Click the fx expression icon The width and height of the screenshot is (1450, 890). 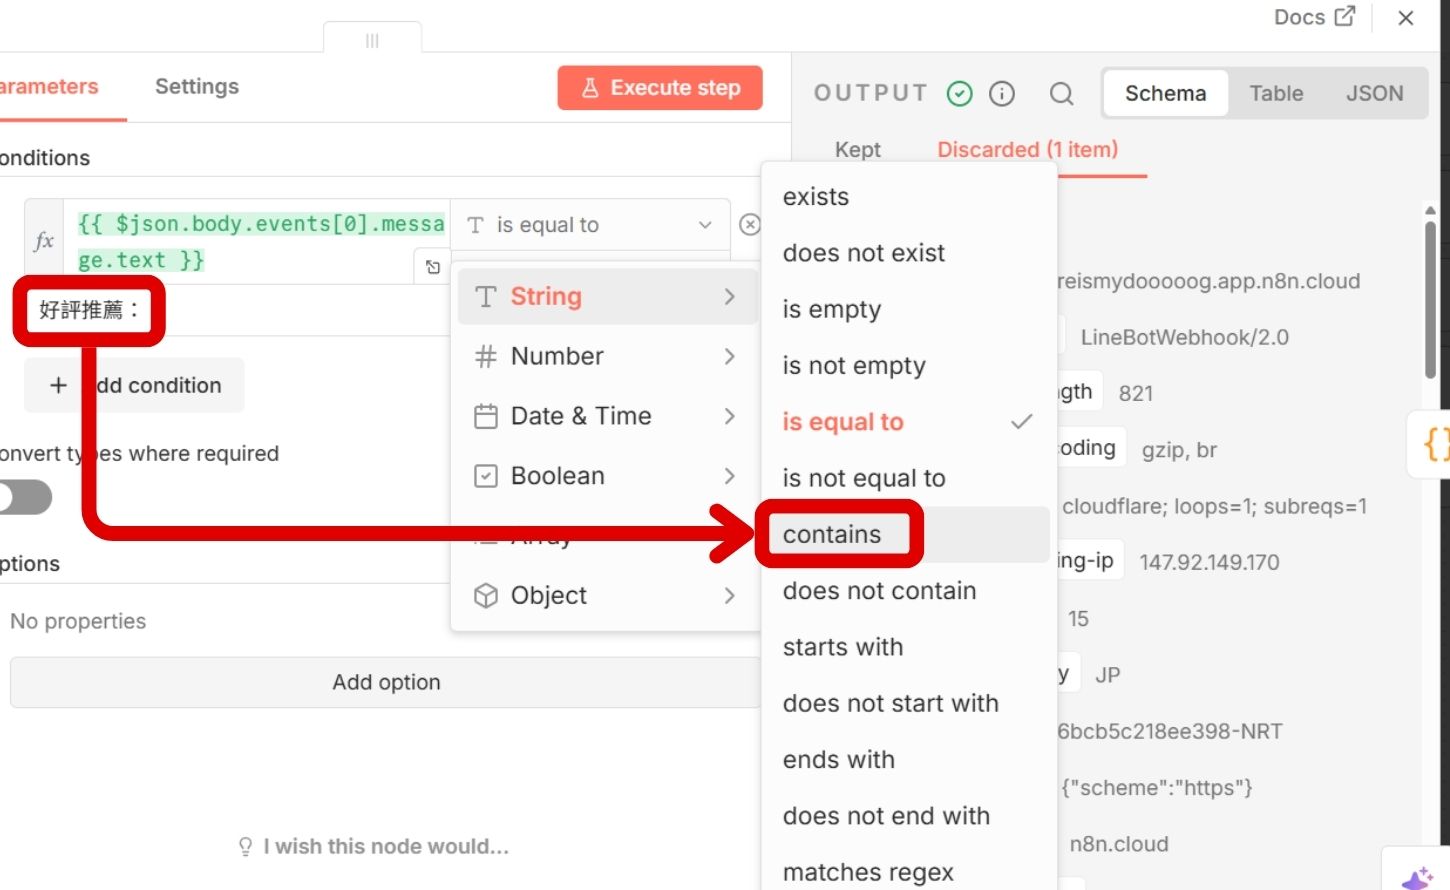click(x=44, y=241)
